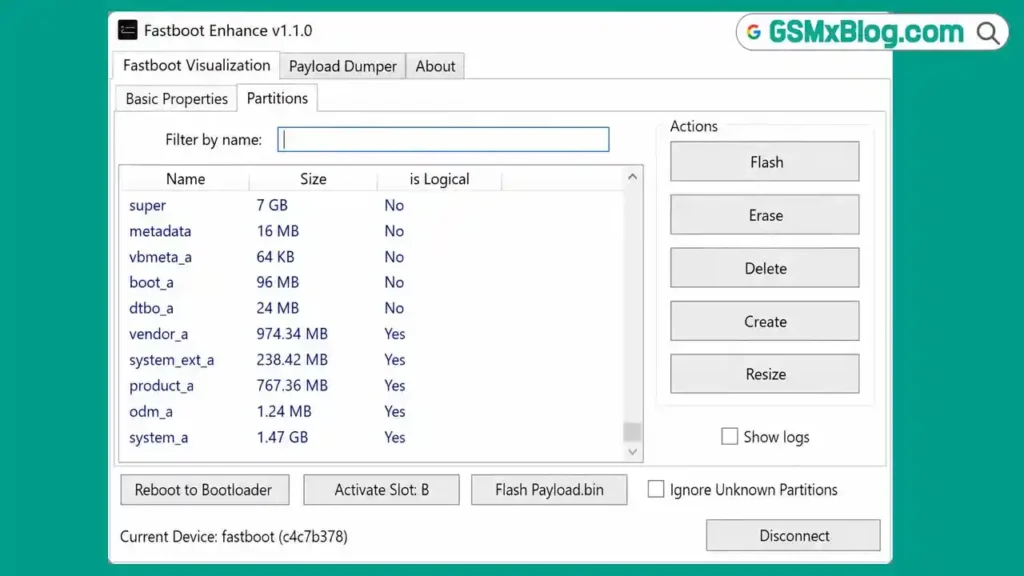Select the boot_a partition row
Viewport: 1024px width, 576px height.
(372, 282)
